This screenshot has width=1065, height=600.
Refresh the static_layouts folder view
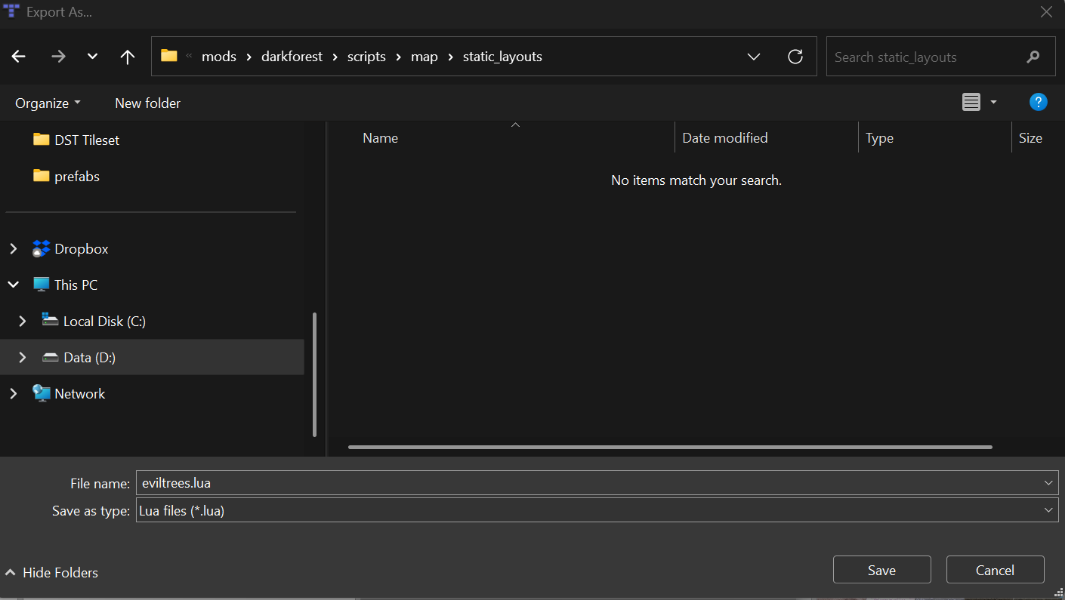pyautogui.click(x=795, y=57)
